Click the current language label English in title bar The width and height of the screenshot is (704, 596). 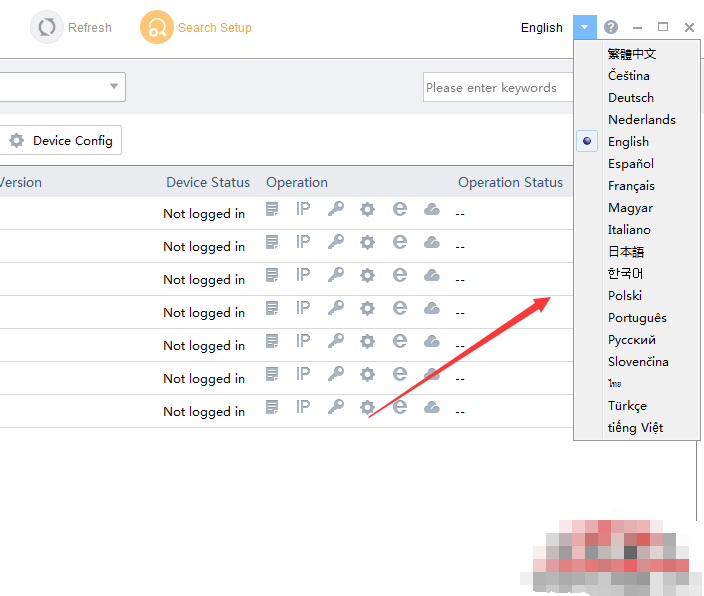point(541,27)
